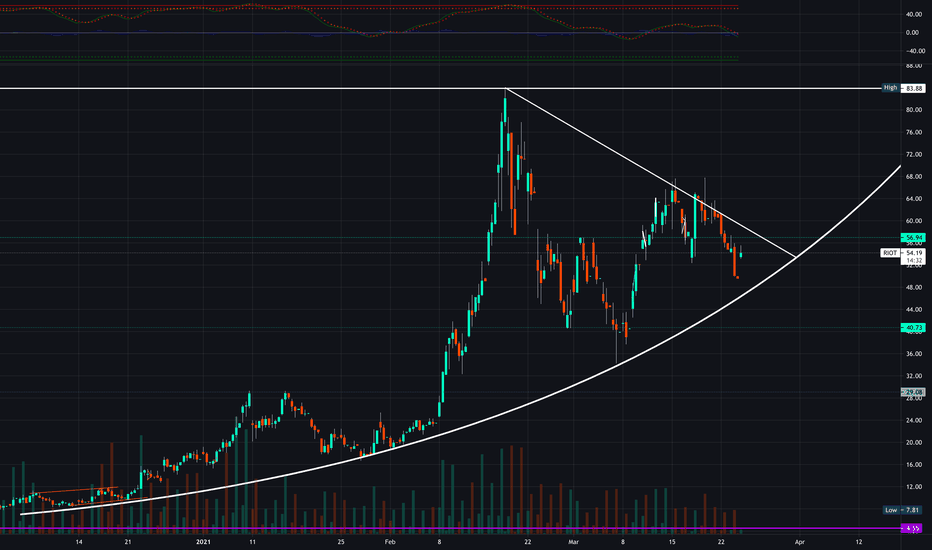Click the 44.00 price scale value
The height and width of the screenshot is (550, 932).
pyautogui.click(x=914, y=309)
